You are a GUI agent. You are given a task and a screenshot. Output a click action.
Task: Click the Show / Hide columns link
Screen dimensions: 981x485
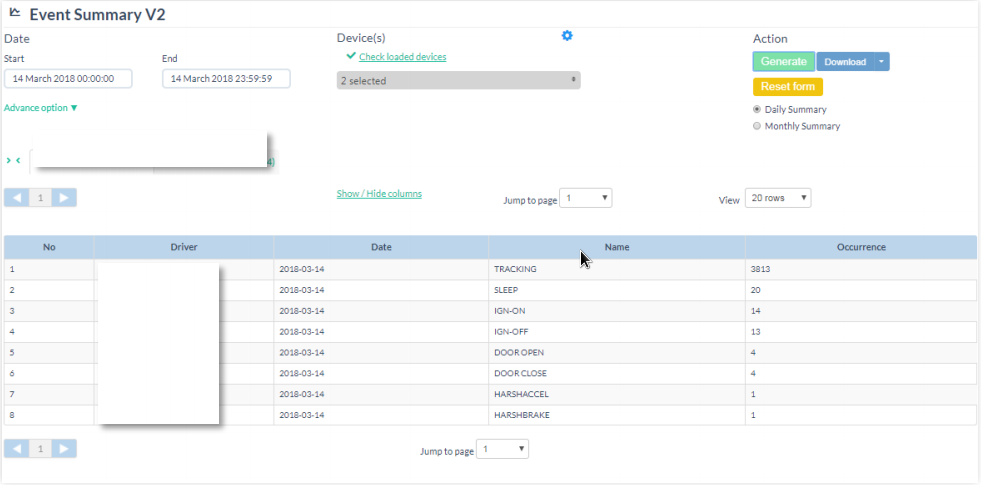pyautogui.click(x=379, y=194)
